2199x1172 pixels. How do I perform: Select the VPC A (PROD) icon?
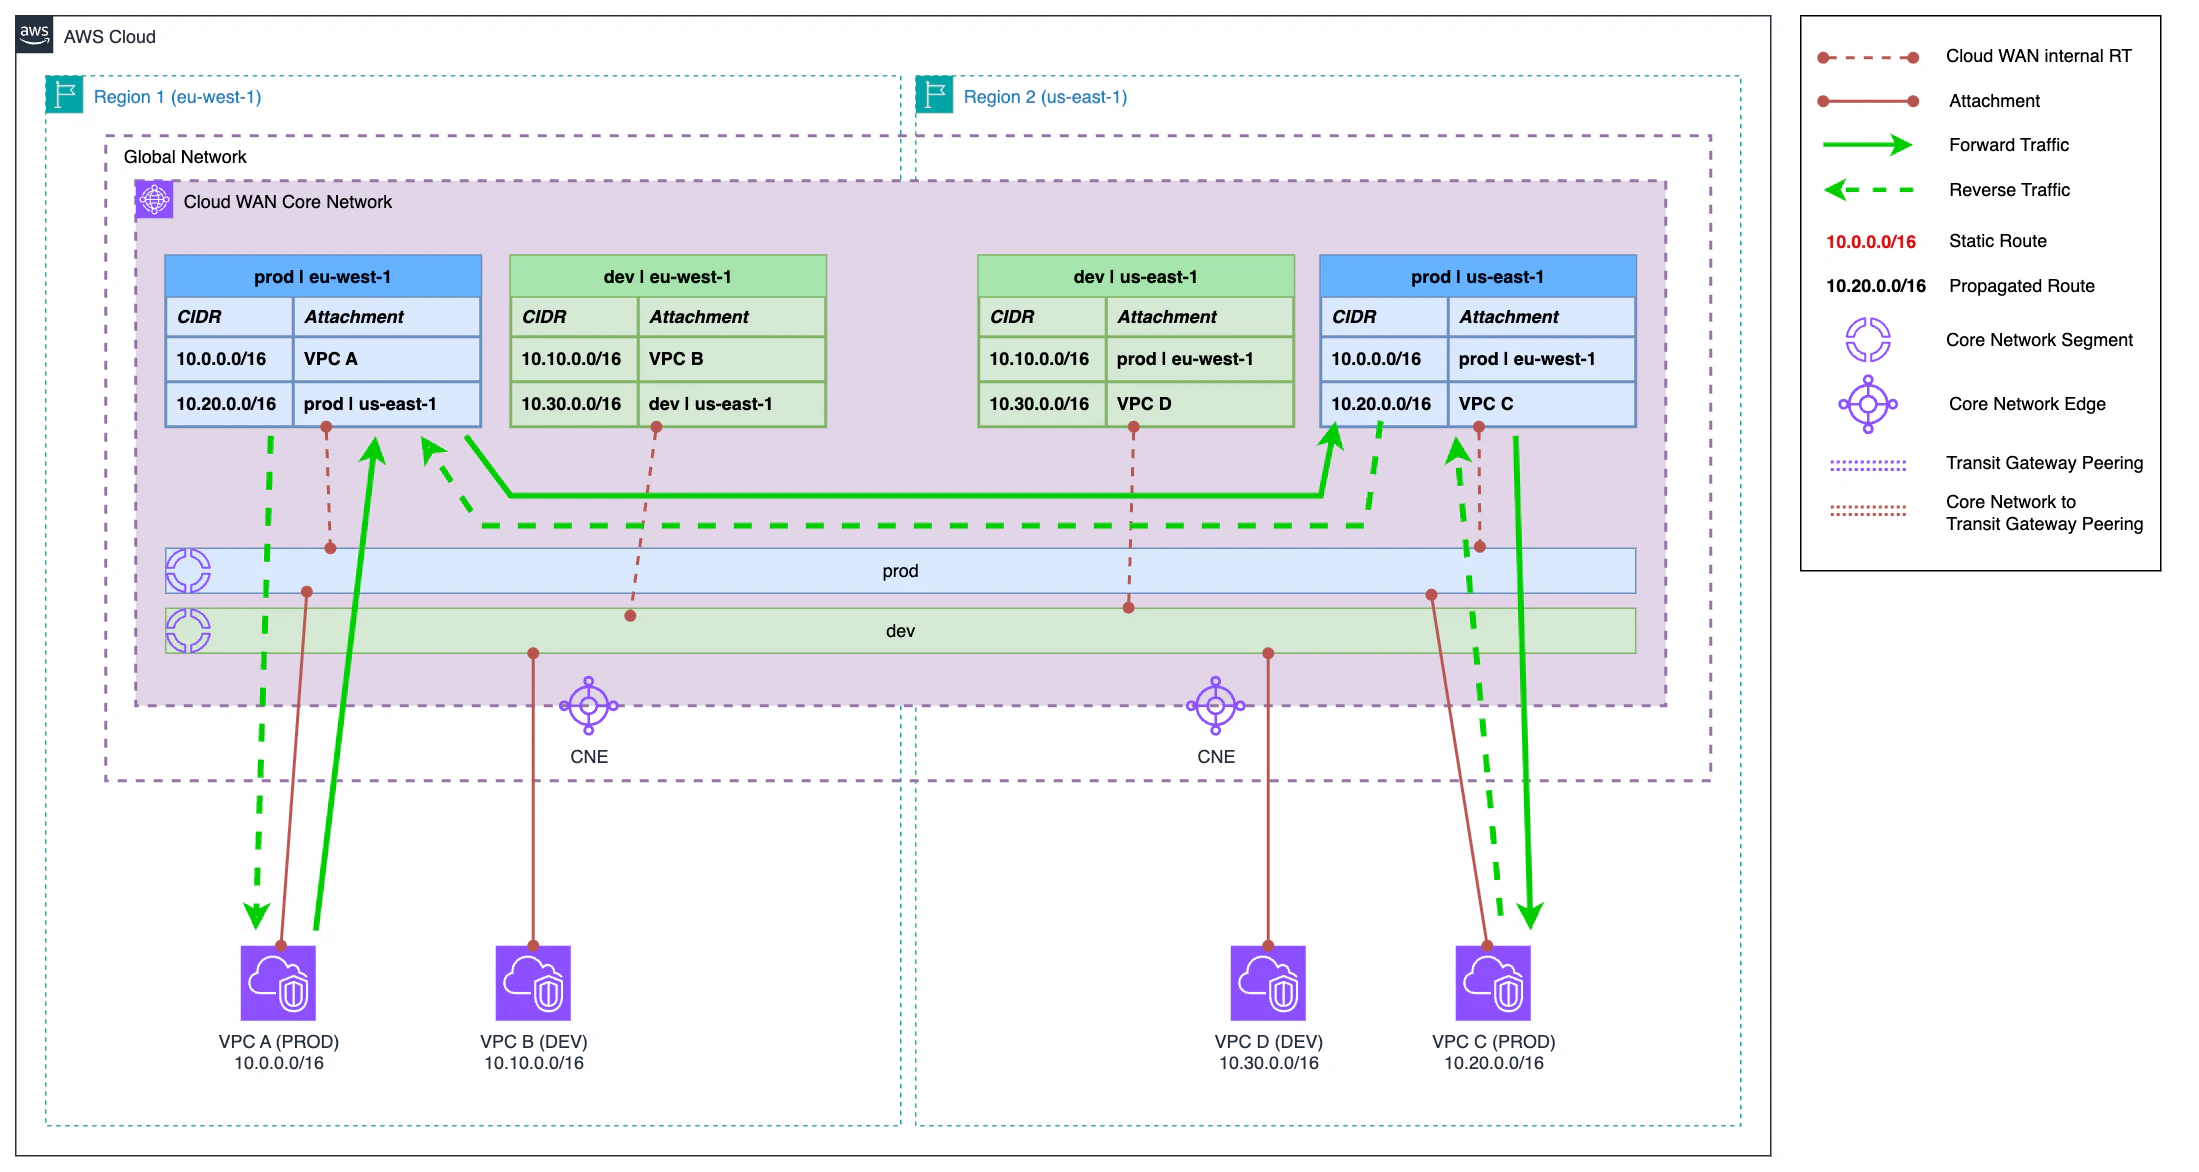[x=277, y=983]
